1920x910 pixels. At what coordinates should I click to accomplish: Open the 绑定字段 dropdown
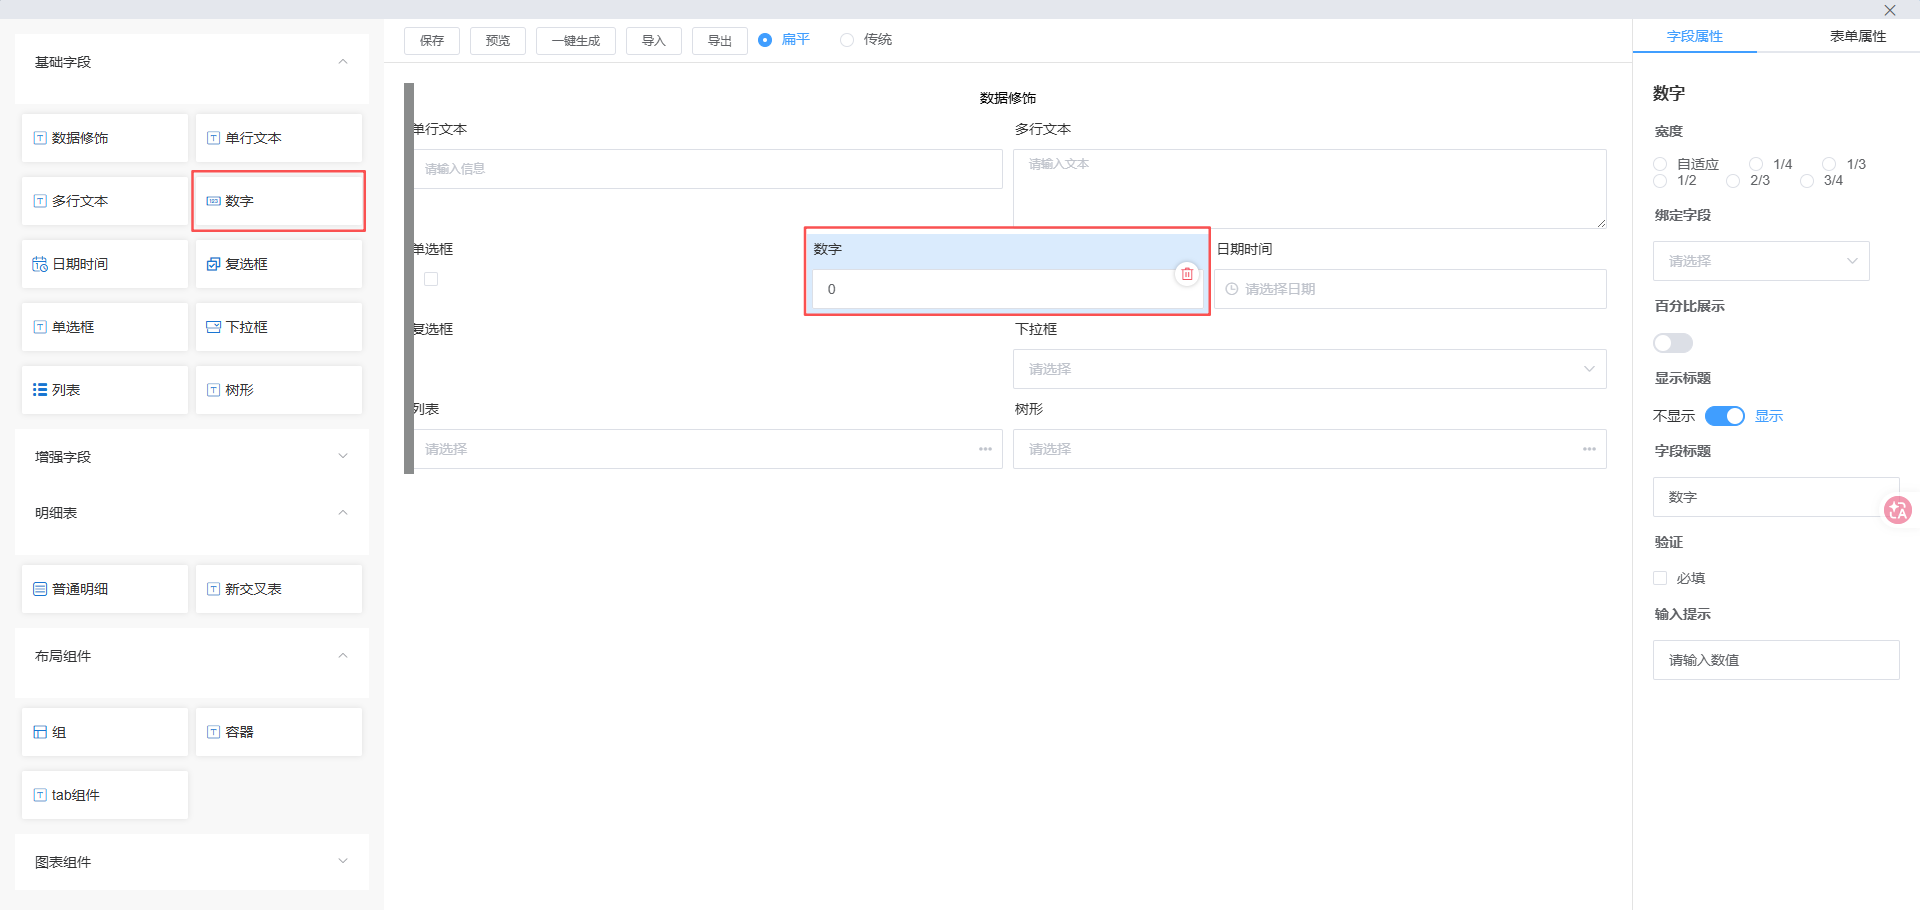pos(1761,261)
